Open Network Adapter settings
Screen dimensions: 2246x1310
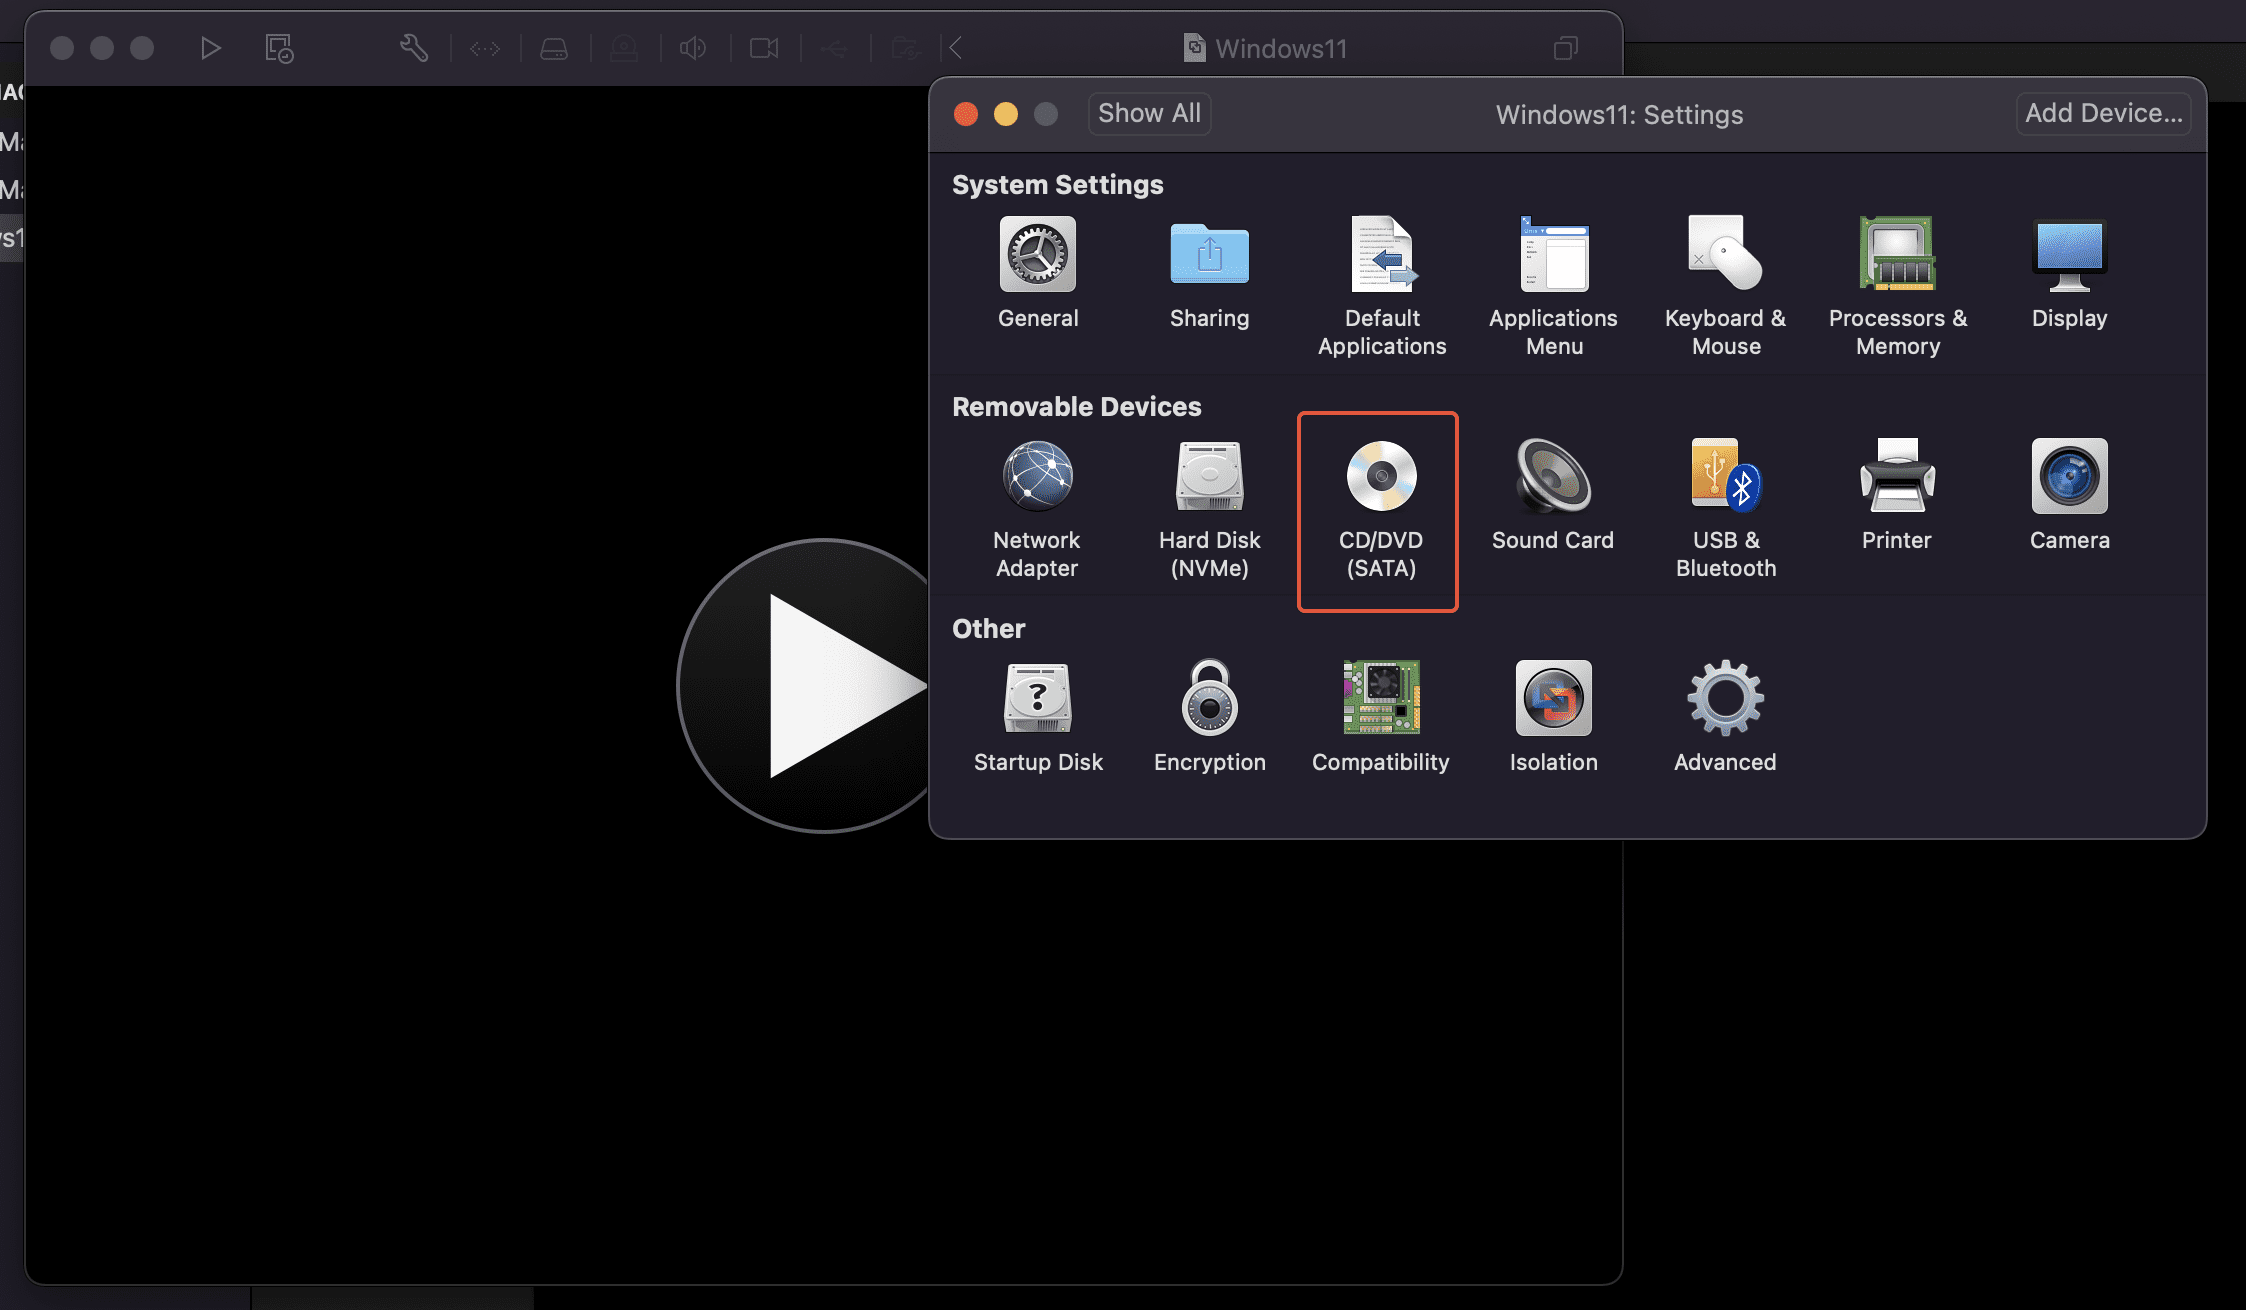[x=1037, y=510]
